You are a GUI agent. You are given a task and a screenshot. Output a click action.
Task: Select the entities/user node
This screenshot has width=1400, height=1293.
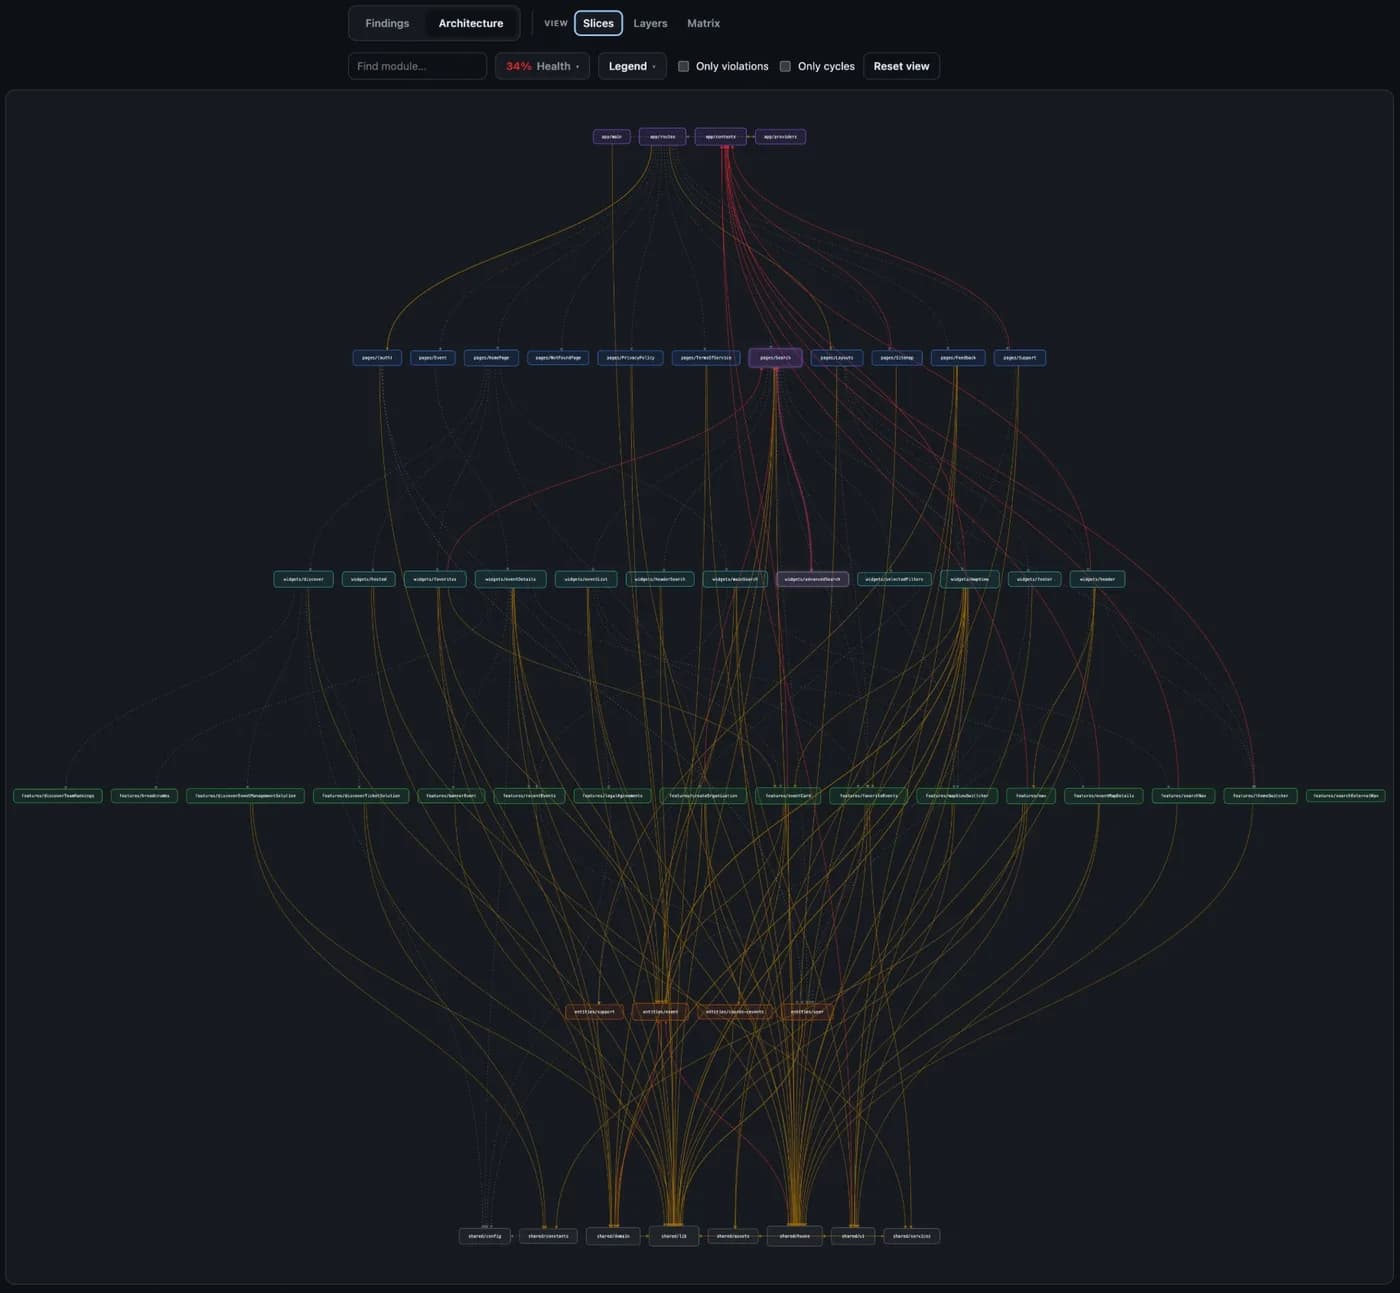[807, 1012]
